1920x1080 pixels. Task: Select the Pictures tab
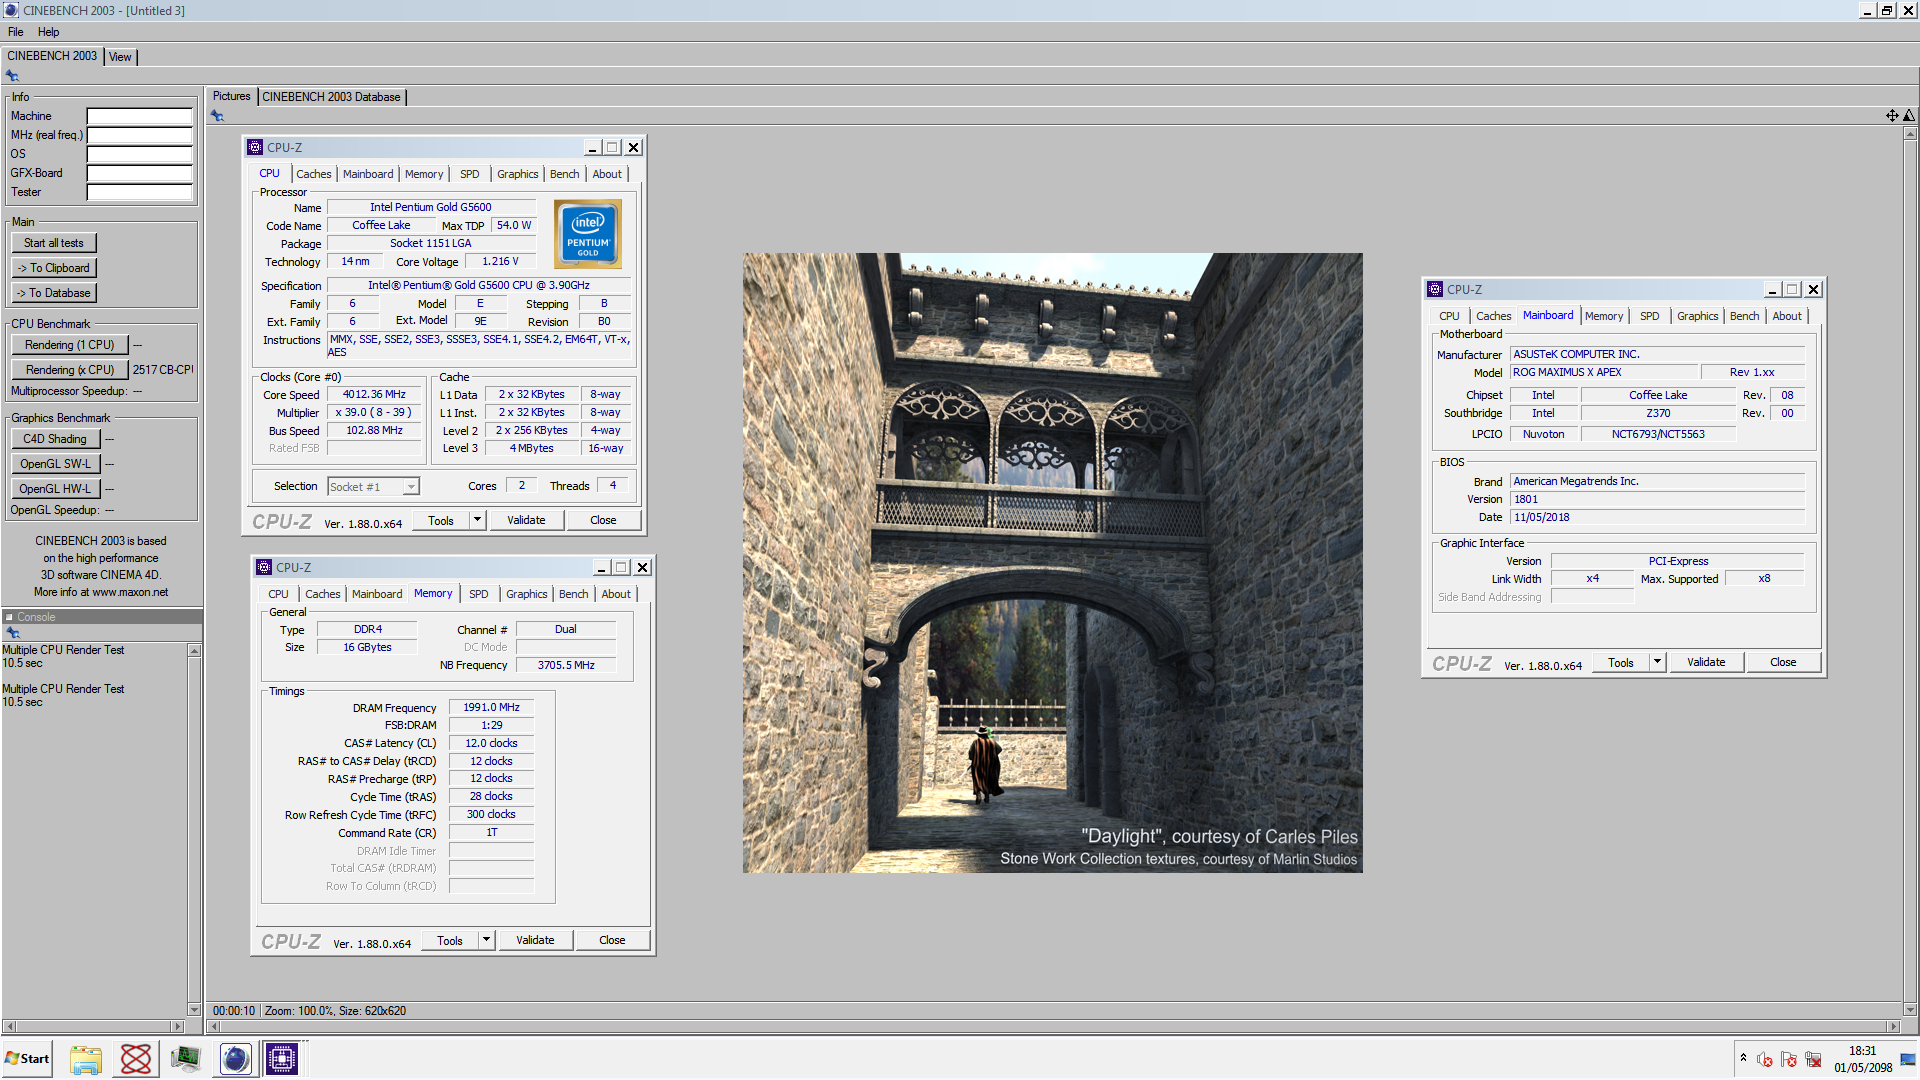pyautogui.click(x=232, y=97)
